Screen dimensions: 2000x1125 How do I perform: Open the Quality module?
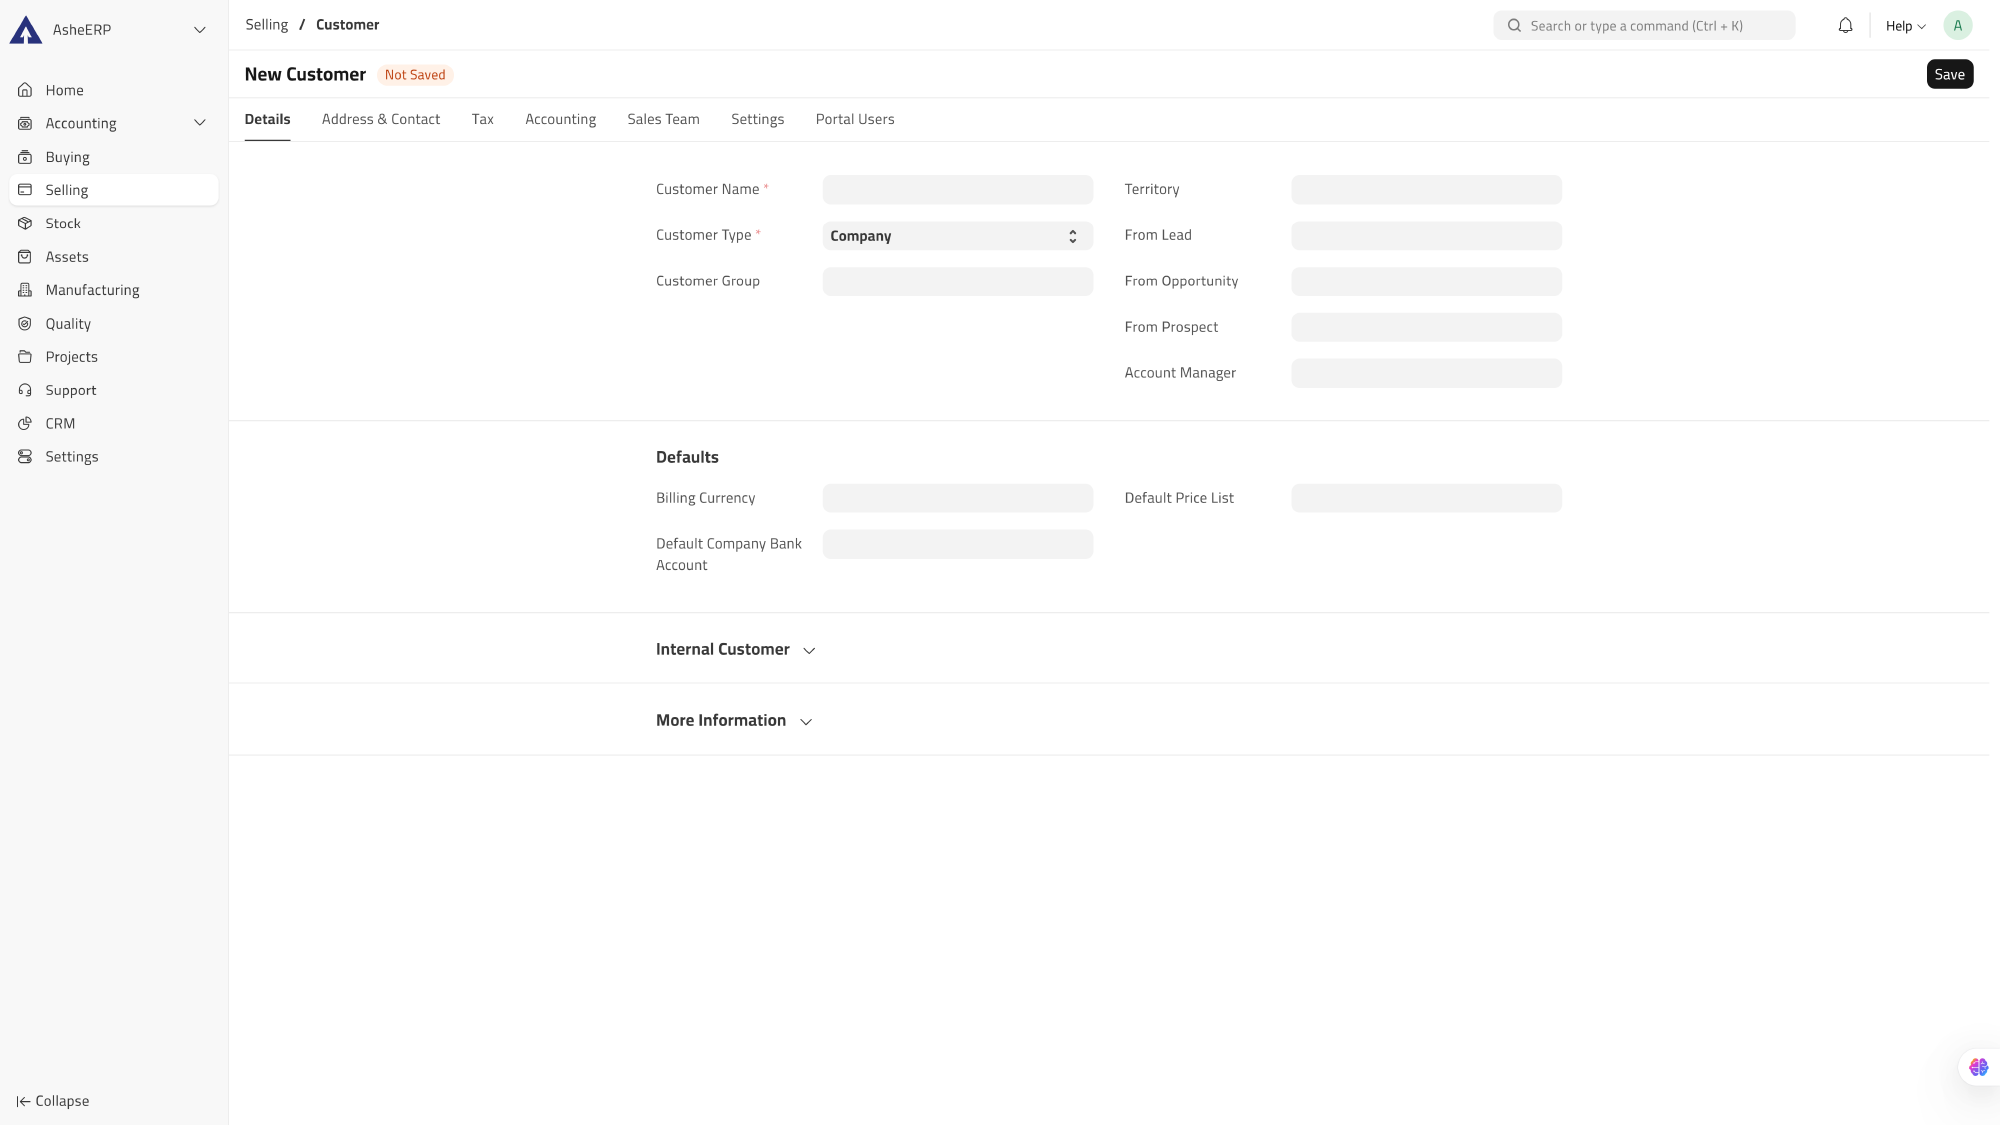68,324
